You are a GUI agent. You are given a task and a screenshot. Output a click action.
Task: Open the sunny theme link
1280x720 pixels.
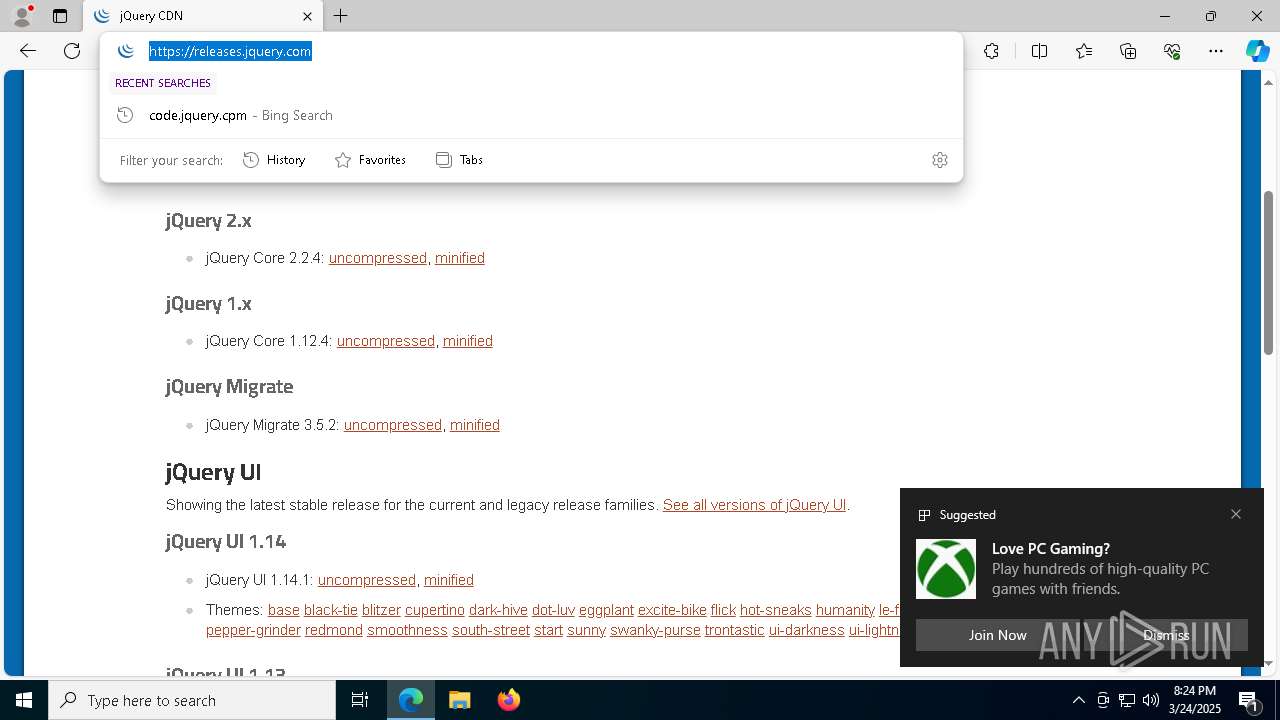click(586, 630)
